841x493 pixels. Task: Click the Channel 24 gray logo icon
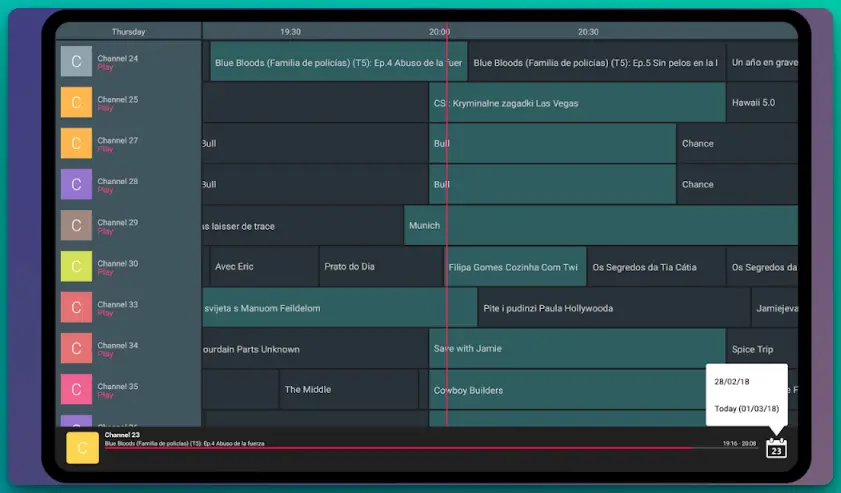click(x=76, y=62)
